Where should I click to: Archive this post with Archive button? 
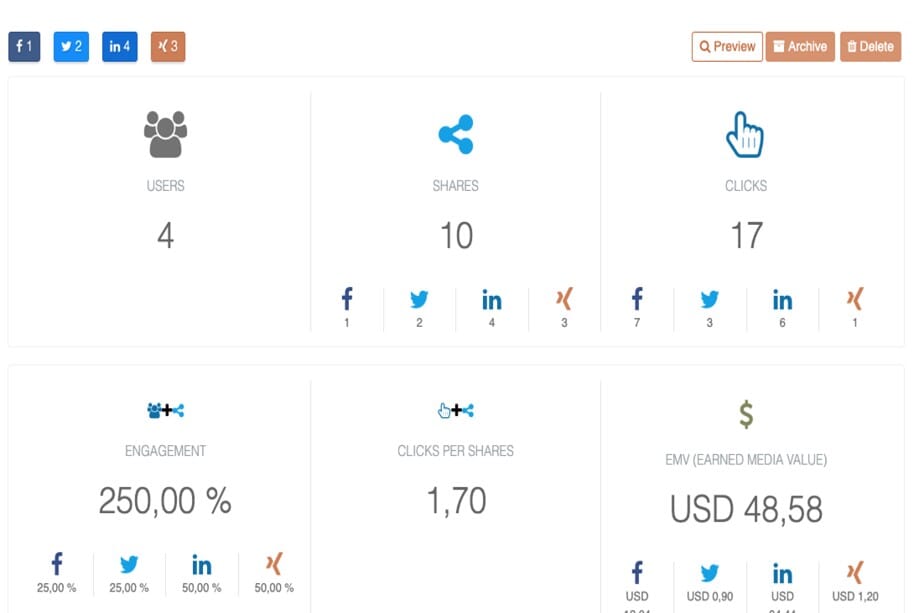[800, 46]
